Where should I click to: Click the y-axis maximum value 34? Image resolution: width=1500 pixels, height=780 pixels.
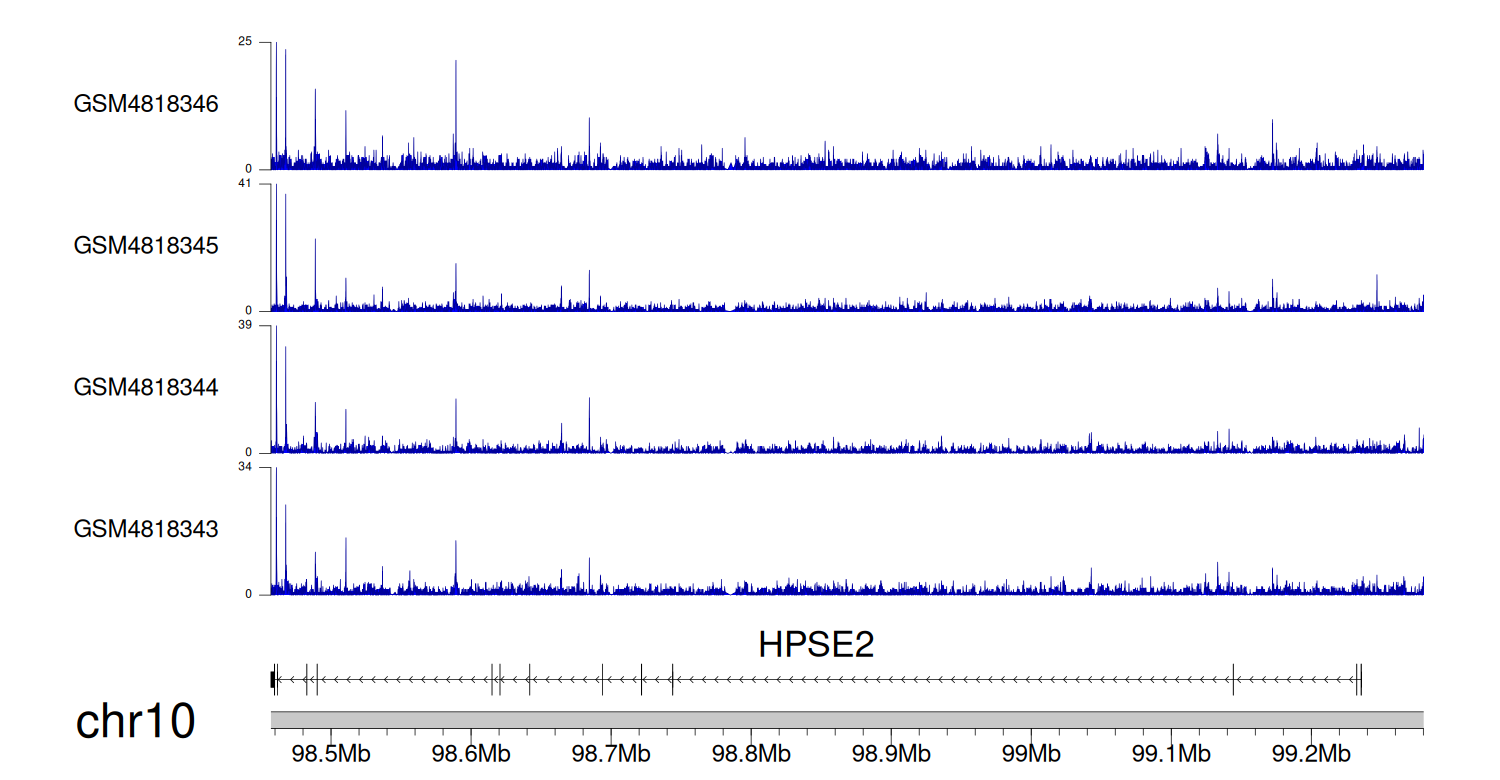(x=246, y=467)
